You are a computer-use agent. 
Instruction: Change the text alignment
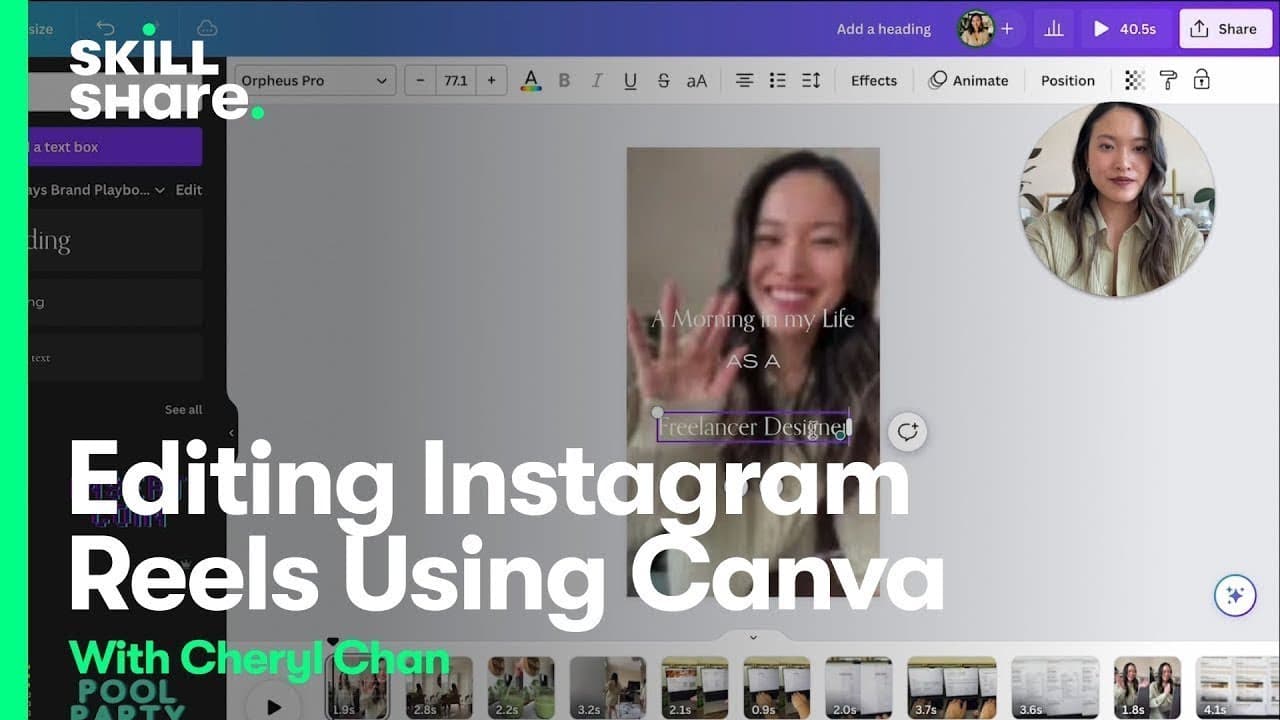(744, 81)
